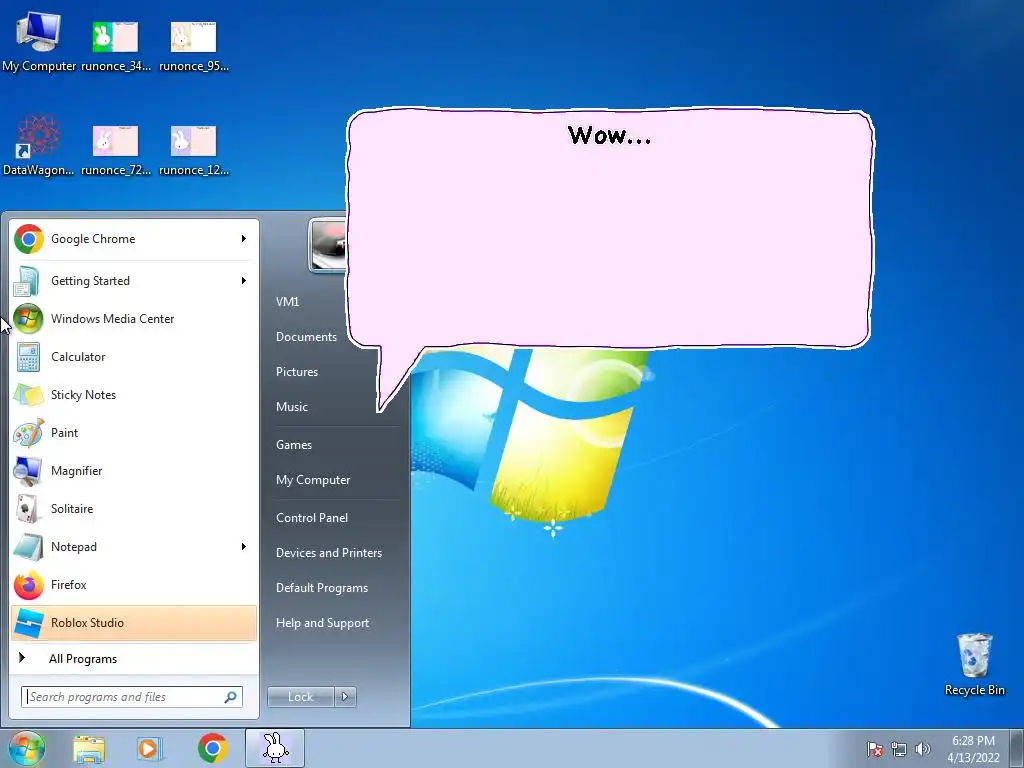Select the Recycle Bin desktop icon

(x=974, y=664)
